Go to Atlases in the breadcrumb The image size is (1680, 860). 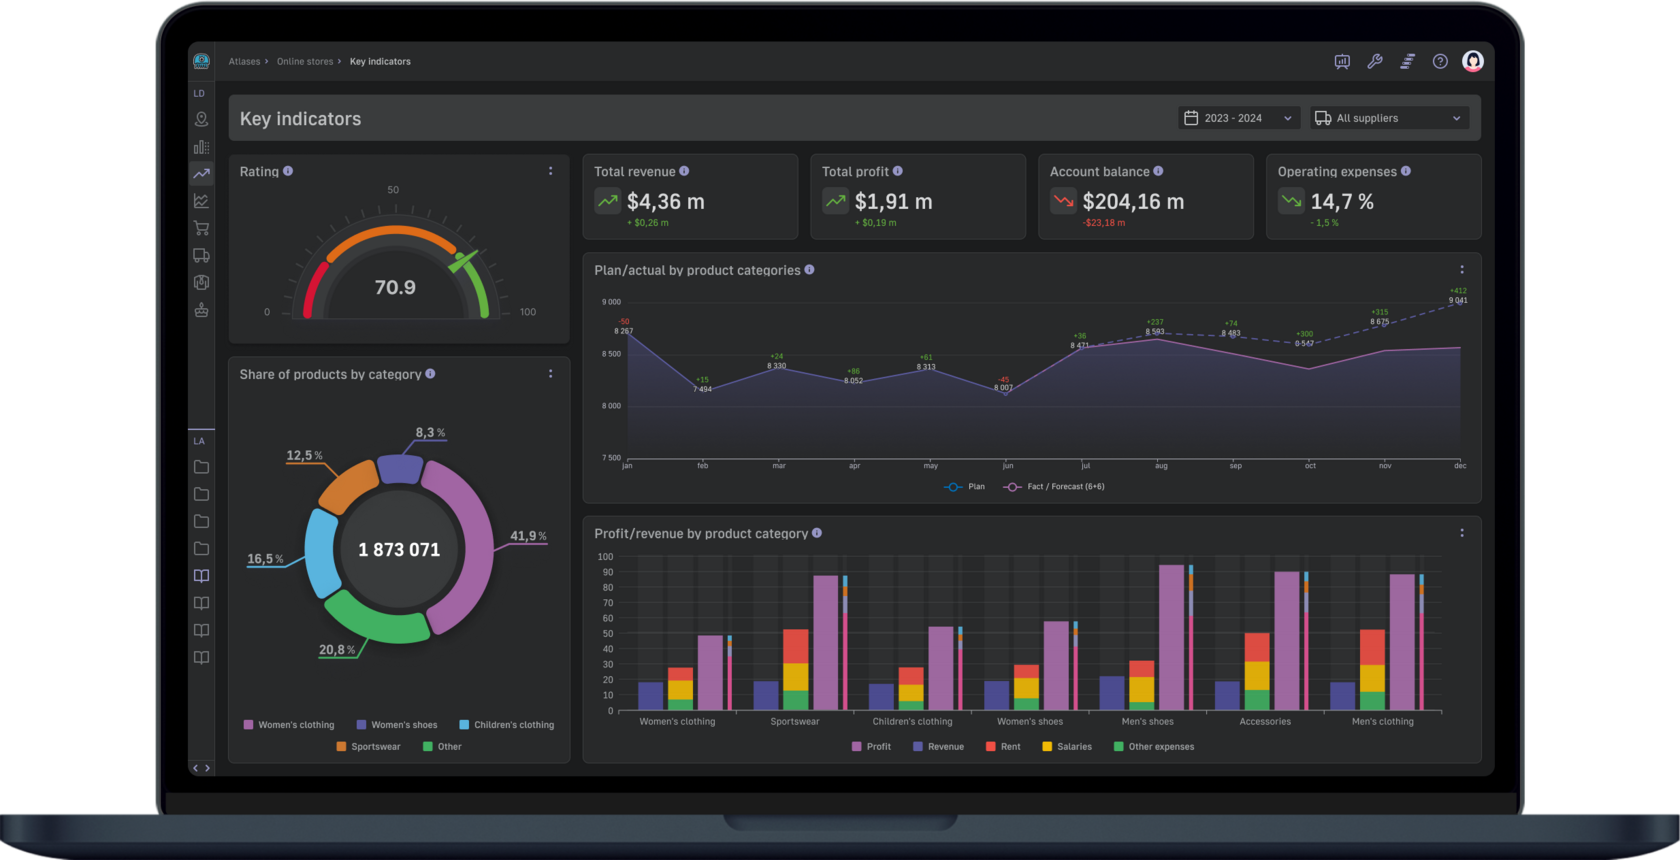pos(244,62)
